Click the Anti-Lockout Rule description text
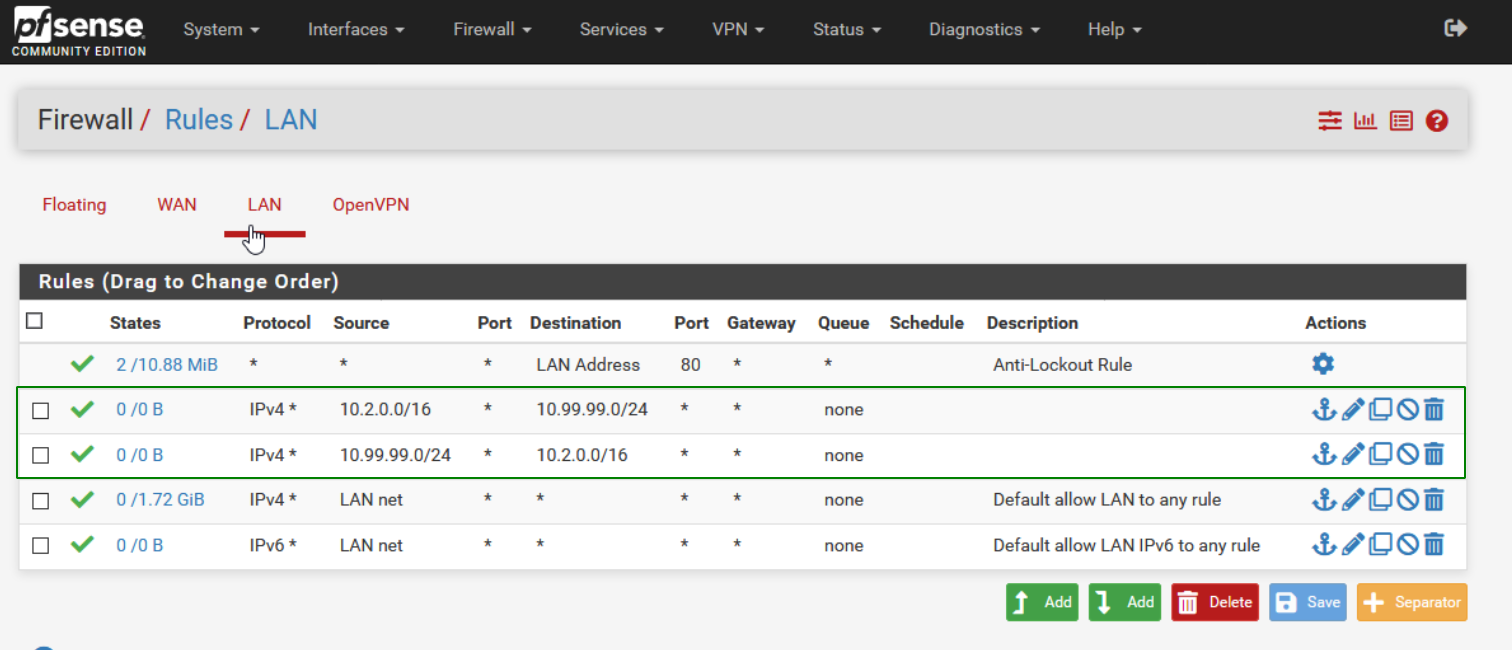 (x=1062, y=364)
